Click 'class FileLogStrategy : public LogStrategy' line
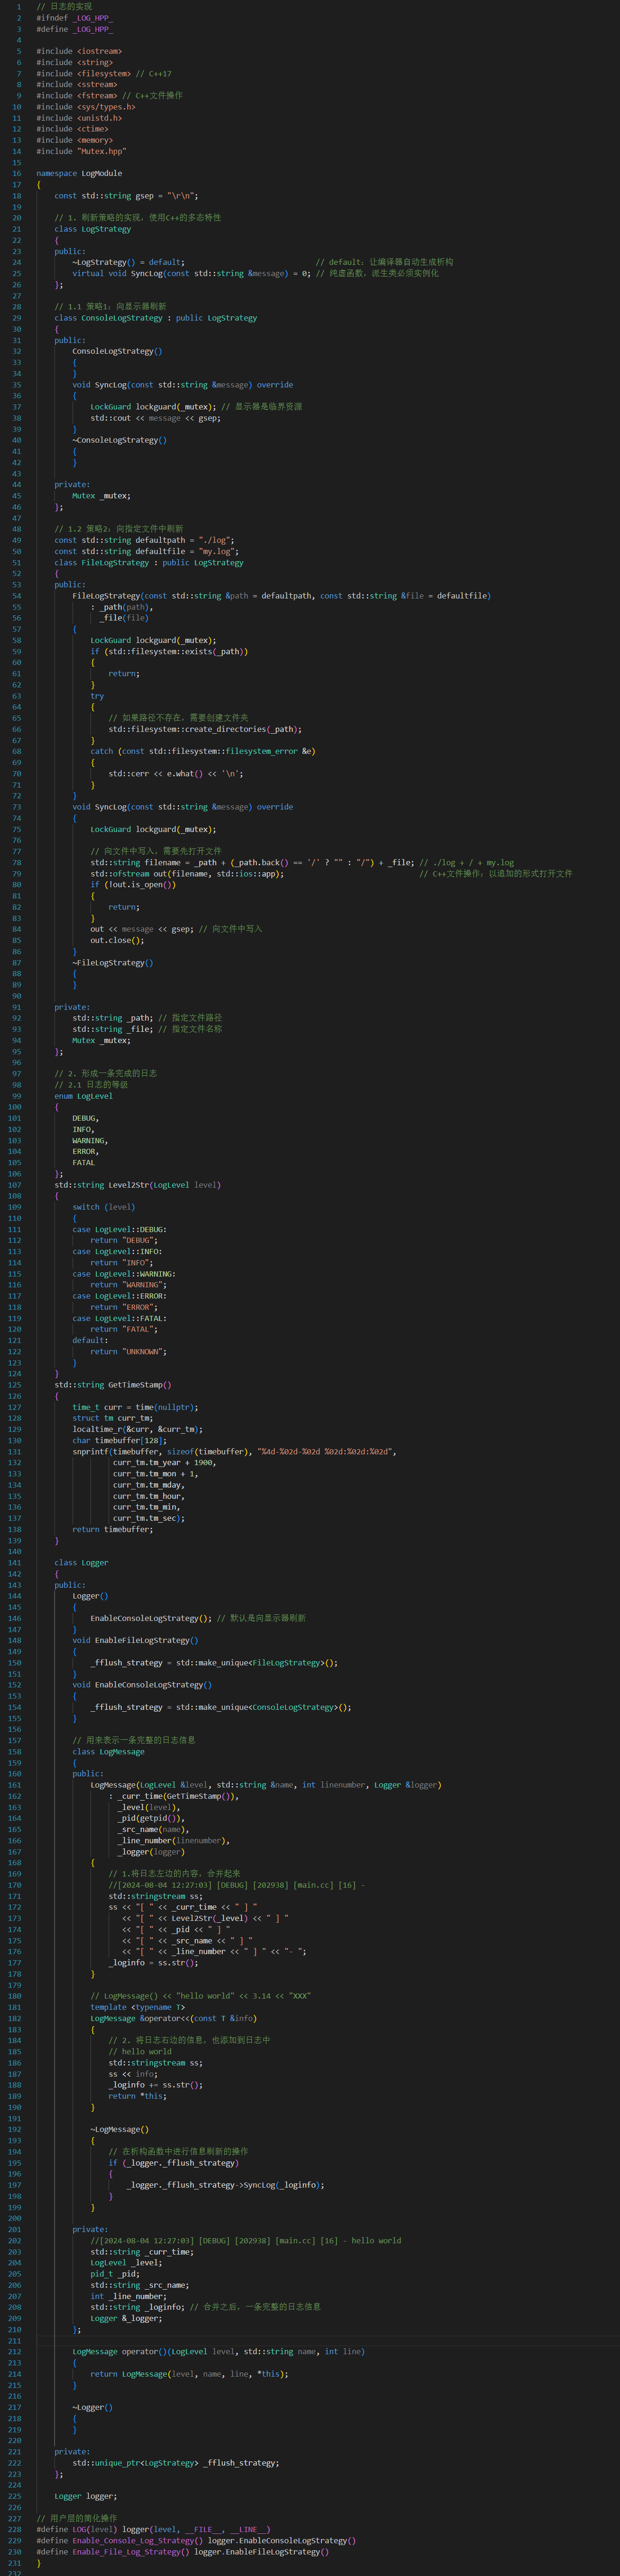This screenshot has width=620, height=2576. click(149, 562)
